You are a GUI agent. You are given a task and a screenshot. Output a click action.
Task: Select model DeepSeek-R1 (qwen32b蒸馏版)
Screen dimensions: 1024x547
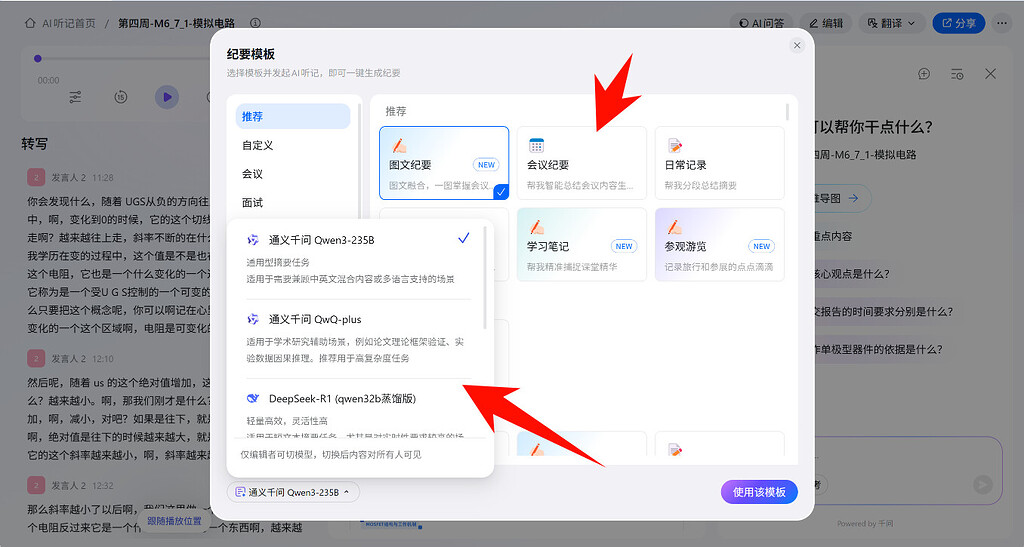pos(358,411)
